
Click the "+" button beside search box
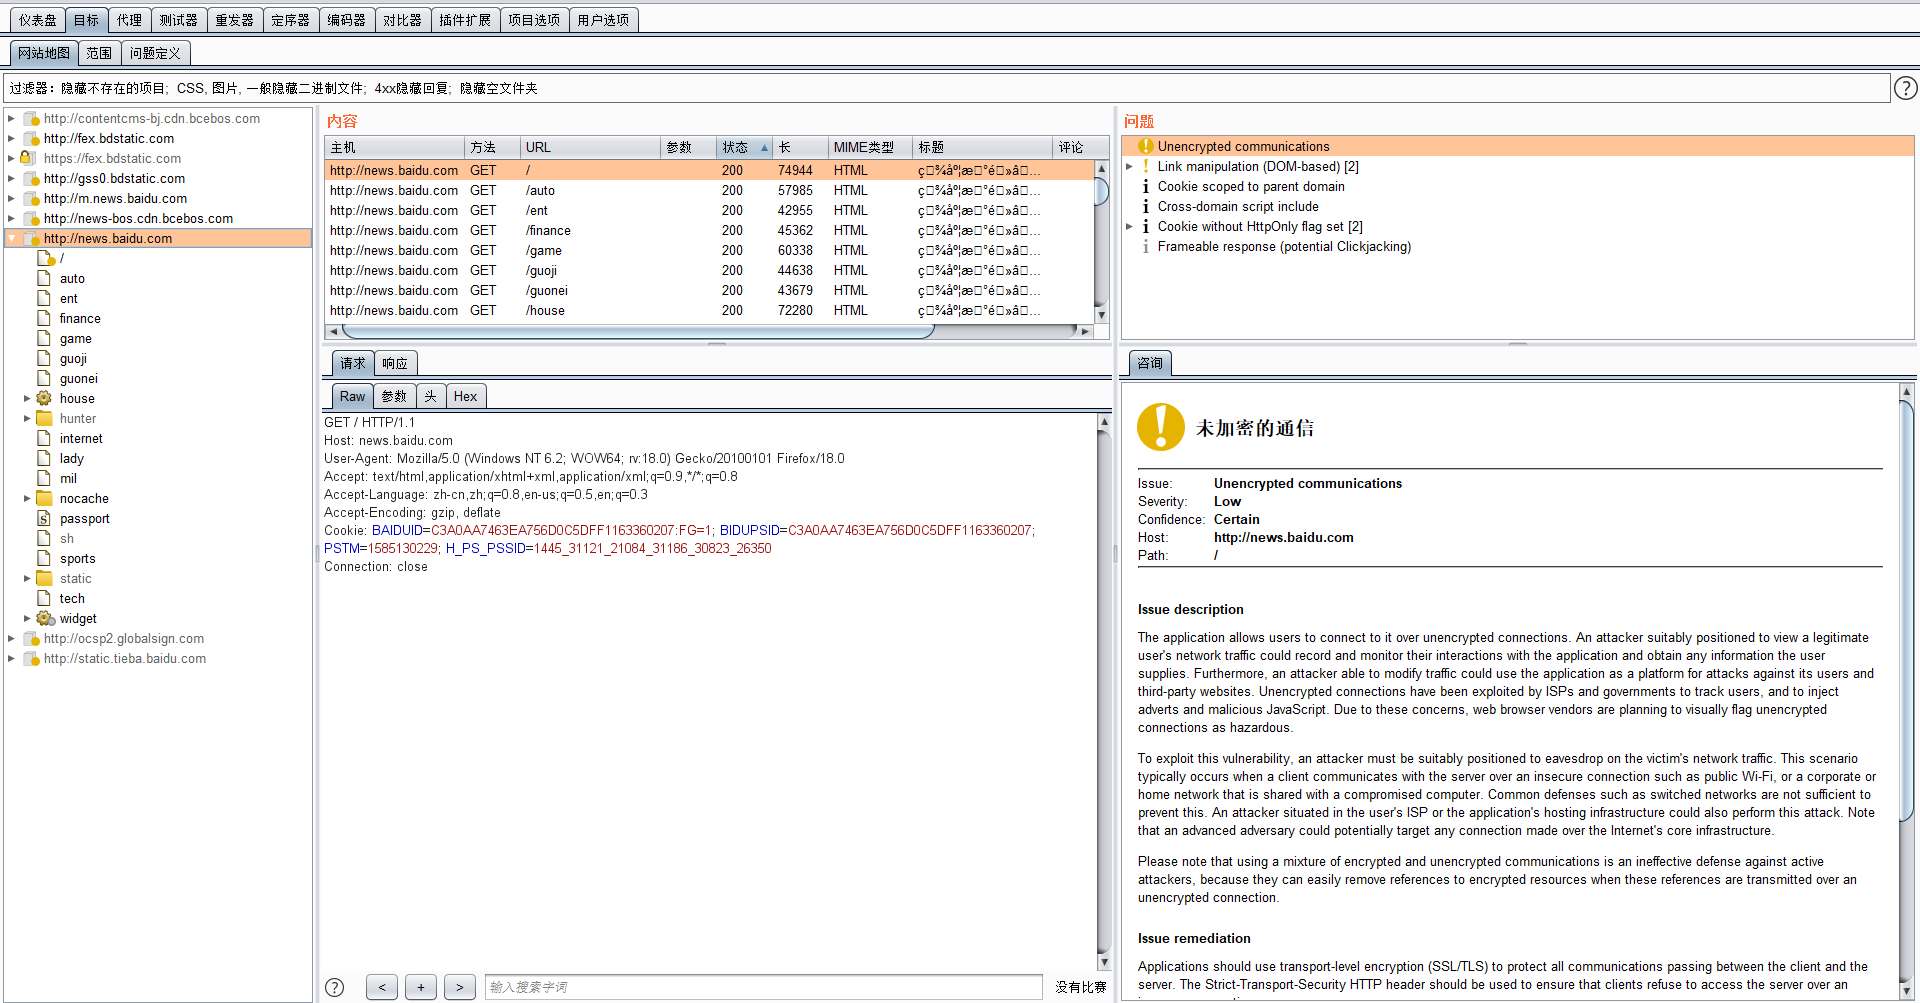point(421,987)
